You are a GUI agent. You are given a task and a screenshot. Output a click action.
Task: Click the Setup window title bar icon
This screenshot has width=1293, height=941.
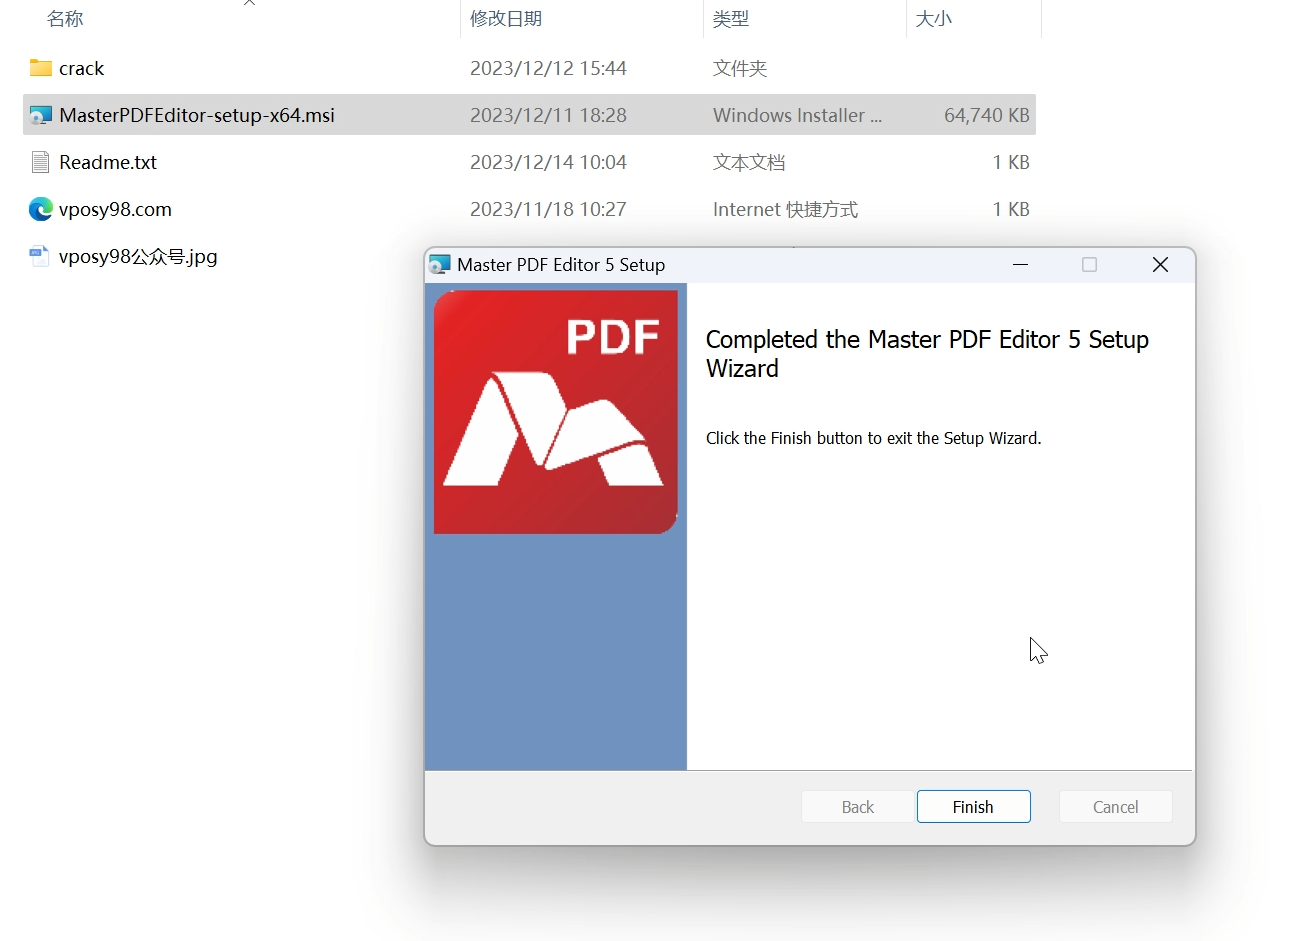[440, 265]
